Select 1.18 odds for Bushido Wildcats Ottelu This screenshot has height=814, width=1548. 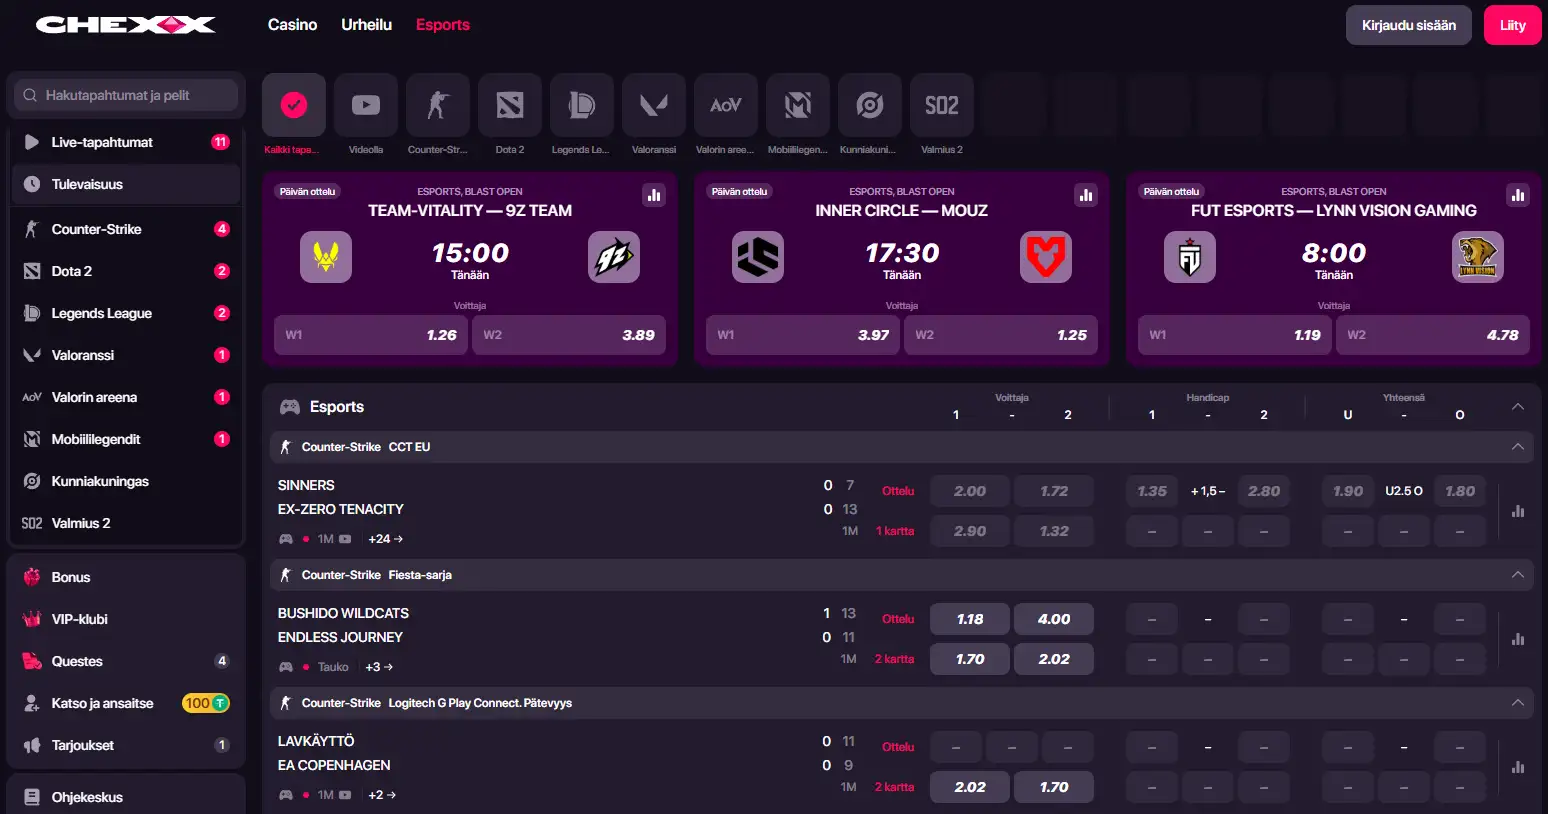pos(970,619)
